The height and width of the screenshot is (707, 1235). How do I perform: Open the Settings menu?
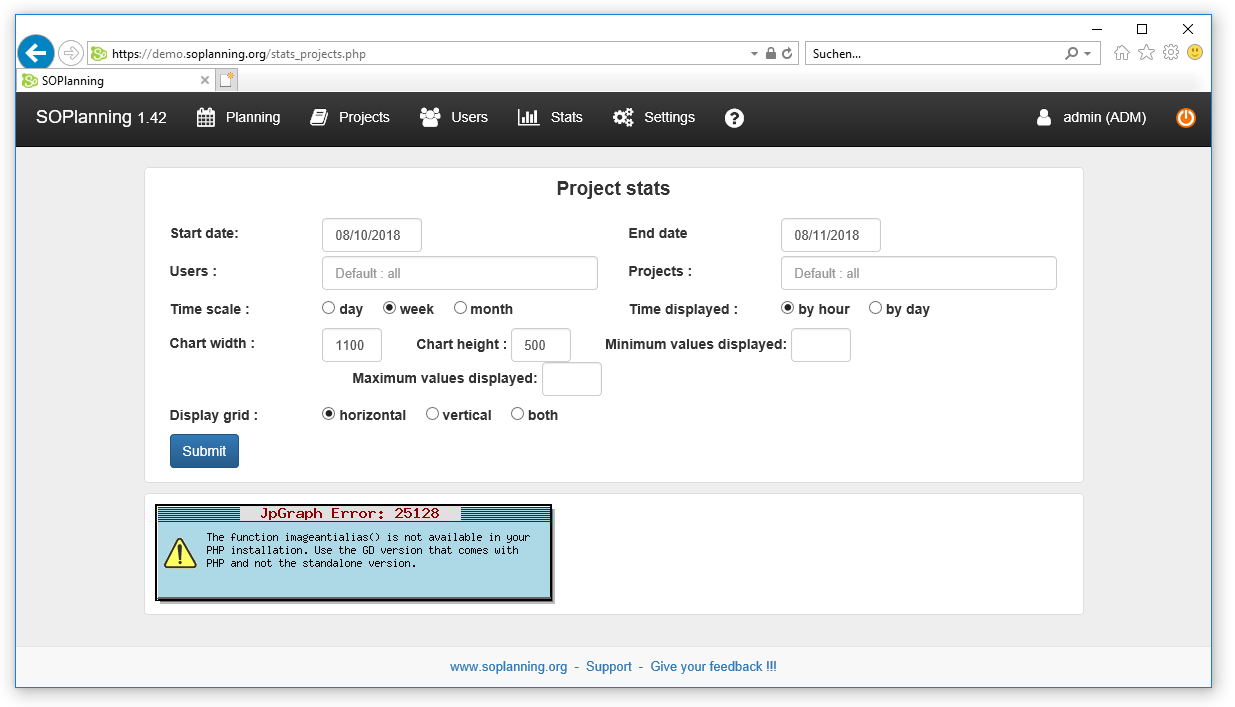(x=654, y=118)
